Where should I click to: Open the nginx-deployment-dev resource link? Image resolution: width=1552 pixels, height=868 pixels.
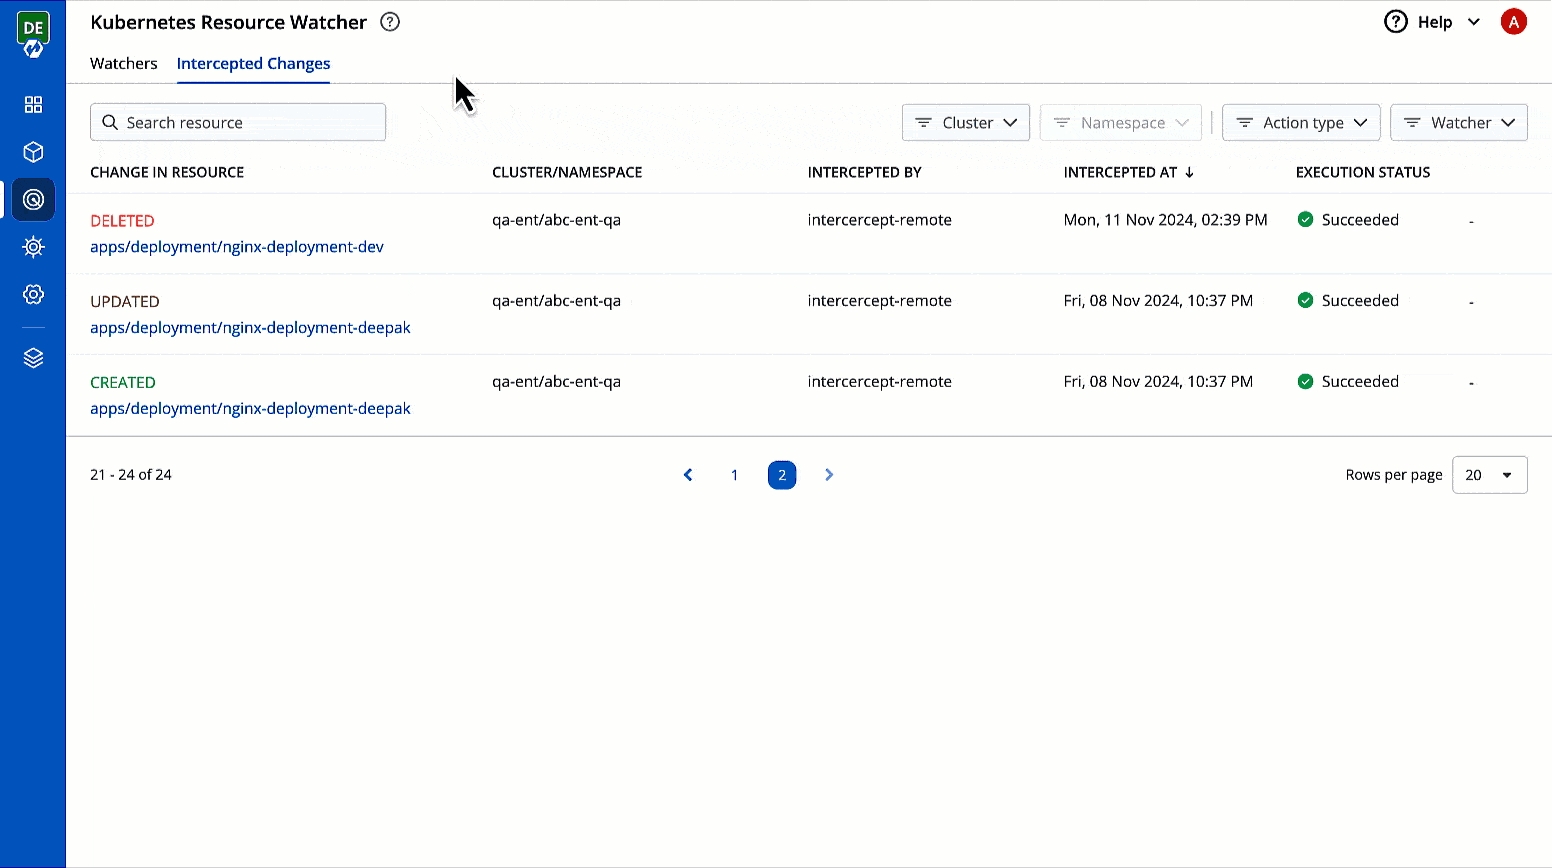[237, 247]
